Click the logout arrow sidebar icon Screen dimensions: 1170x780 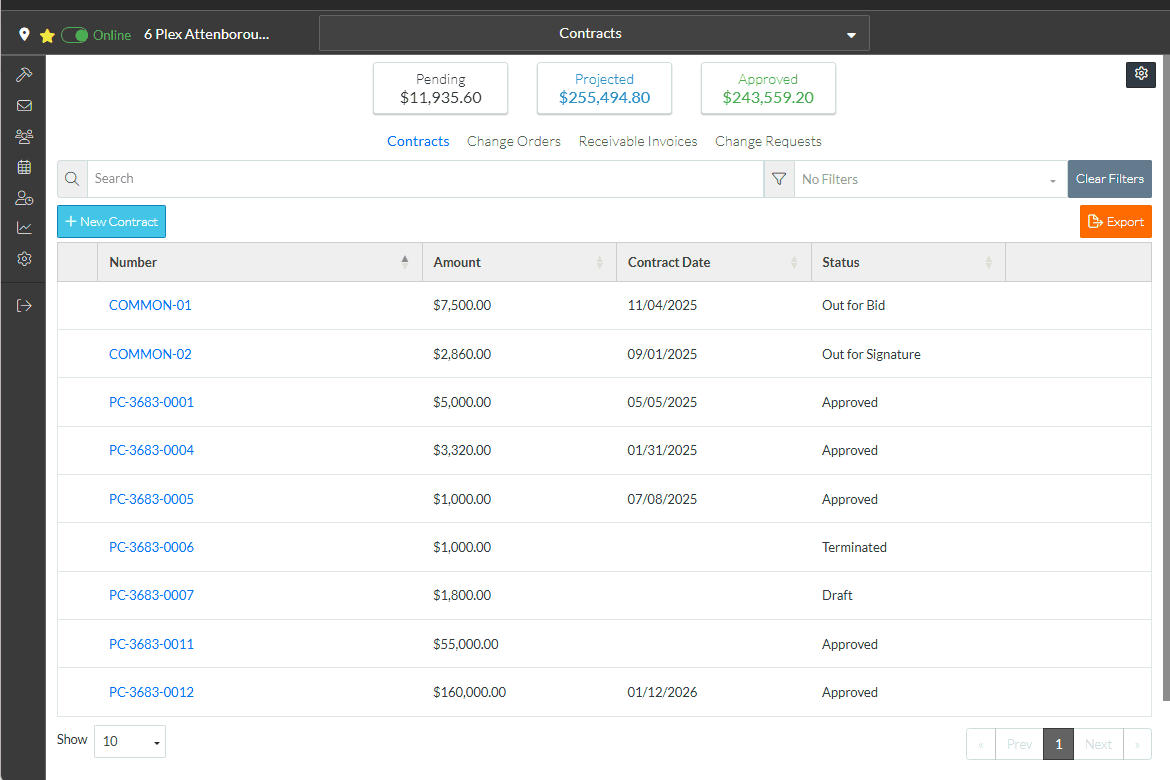pyautogui.click(x=24, y=305)
